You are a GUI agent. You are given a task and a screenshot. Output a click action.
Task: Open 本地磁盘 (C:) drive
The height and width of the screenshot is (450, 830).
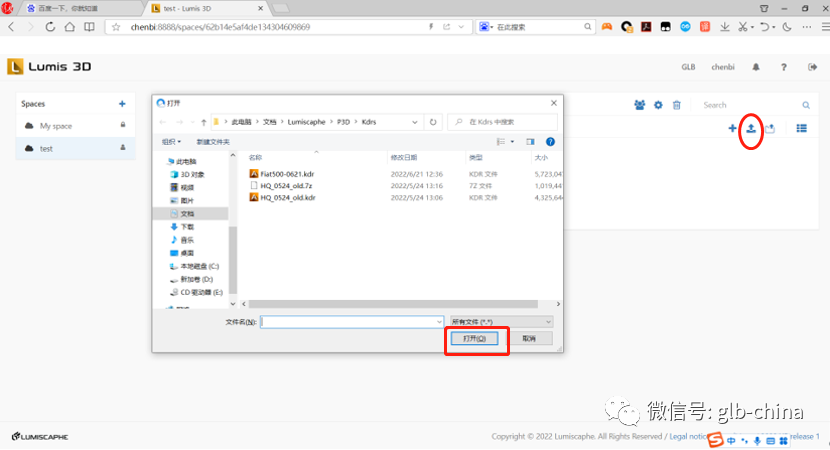click(200, 266)
